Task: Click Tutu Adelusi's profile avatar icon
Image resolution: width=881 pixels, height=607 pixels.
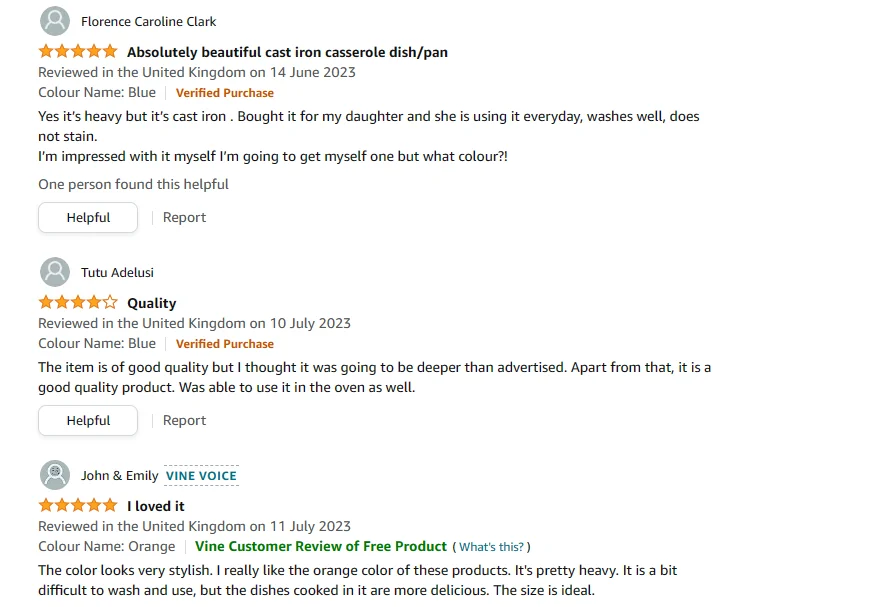Action: (x=54, y=272)
